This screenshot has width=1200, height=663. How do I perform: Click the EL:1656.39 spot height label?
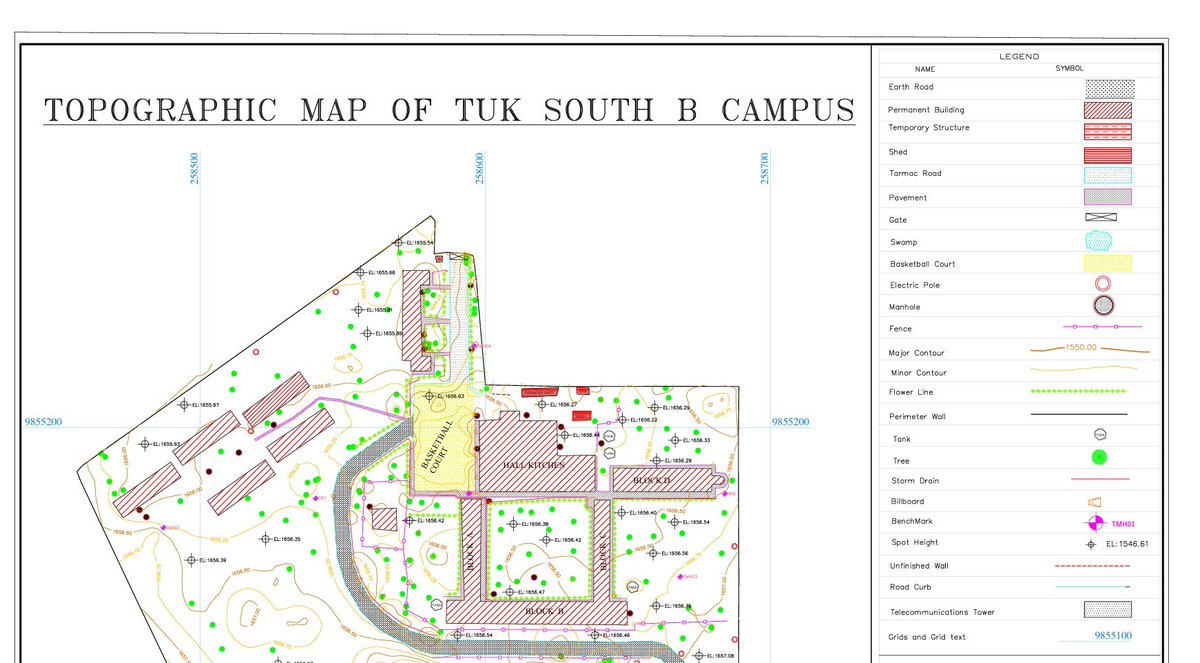[x=211, y=560]
